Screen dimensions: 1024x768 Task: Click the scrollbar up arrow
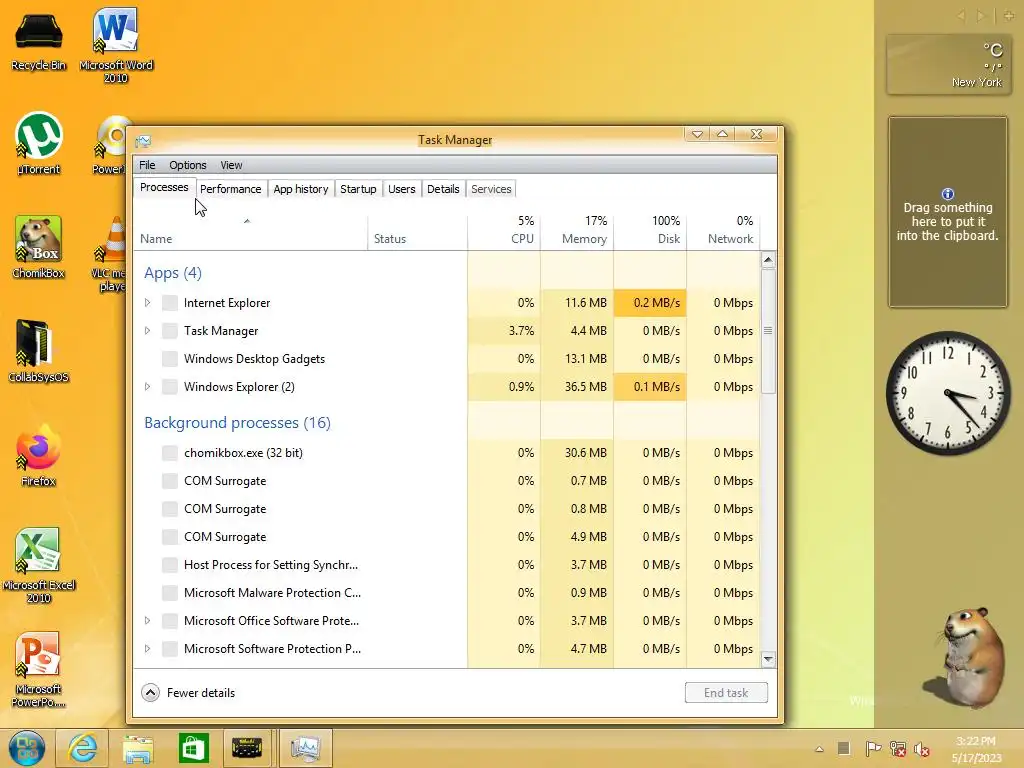[768, 260]
